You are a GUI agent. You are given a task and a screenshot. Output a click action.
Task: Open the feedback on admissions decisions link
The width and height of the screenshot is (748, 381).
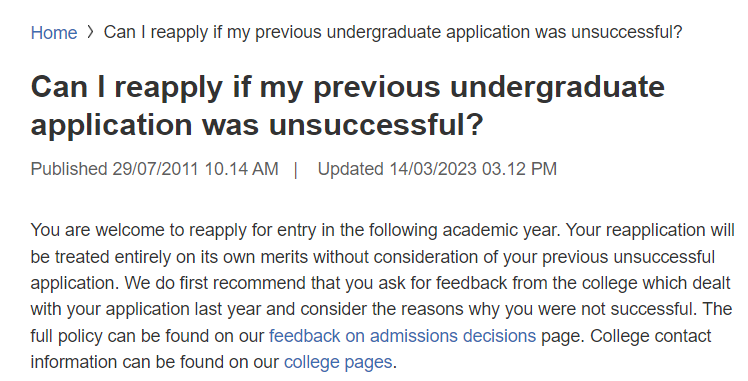(403, 336)
